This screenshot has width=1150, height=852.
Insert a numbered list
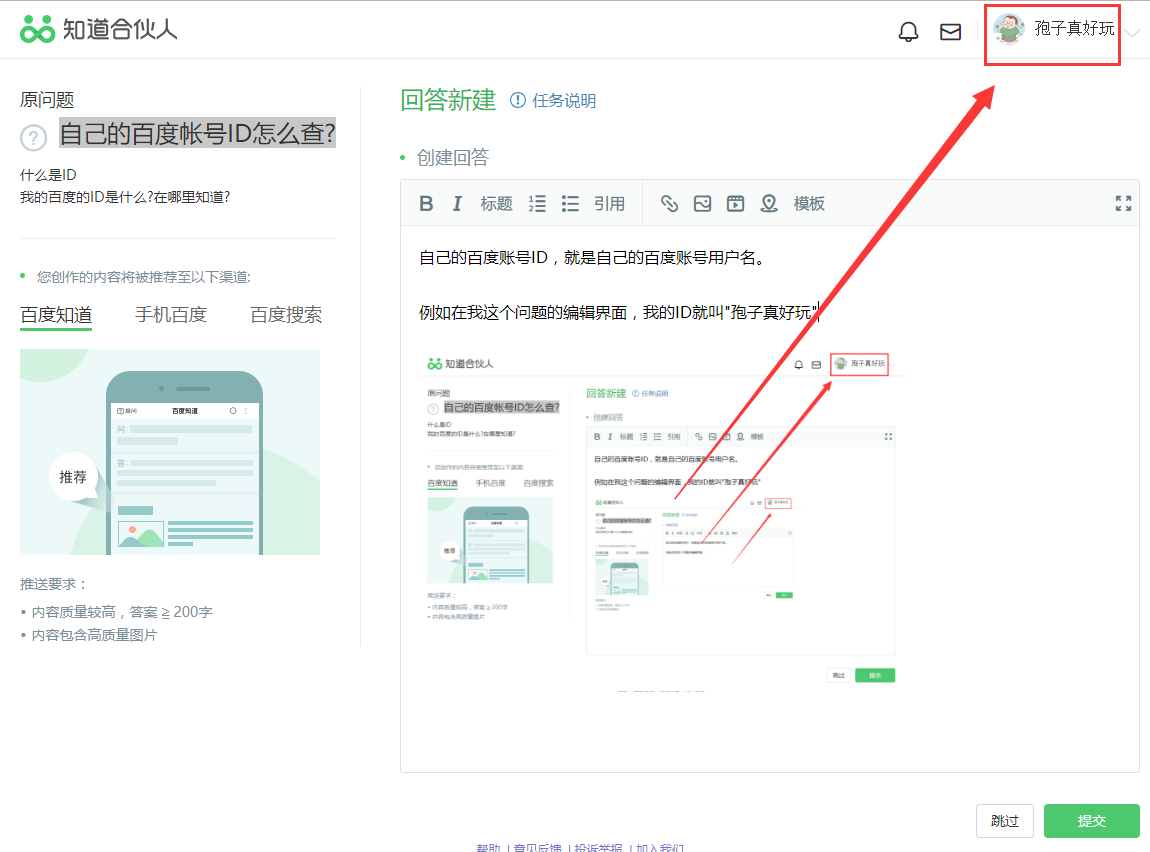pos(537,204)
